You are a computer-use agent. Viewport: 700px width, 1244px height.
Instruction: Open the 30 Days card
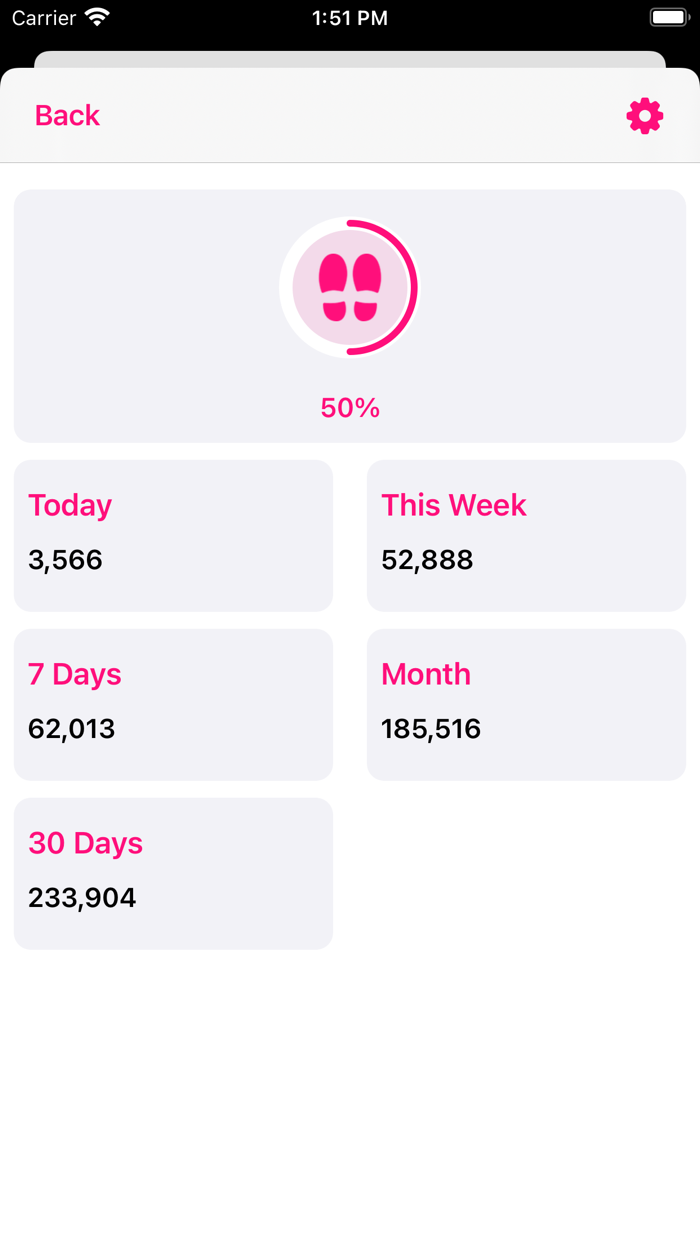coord(173,872)
